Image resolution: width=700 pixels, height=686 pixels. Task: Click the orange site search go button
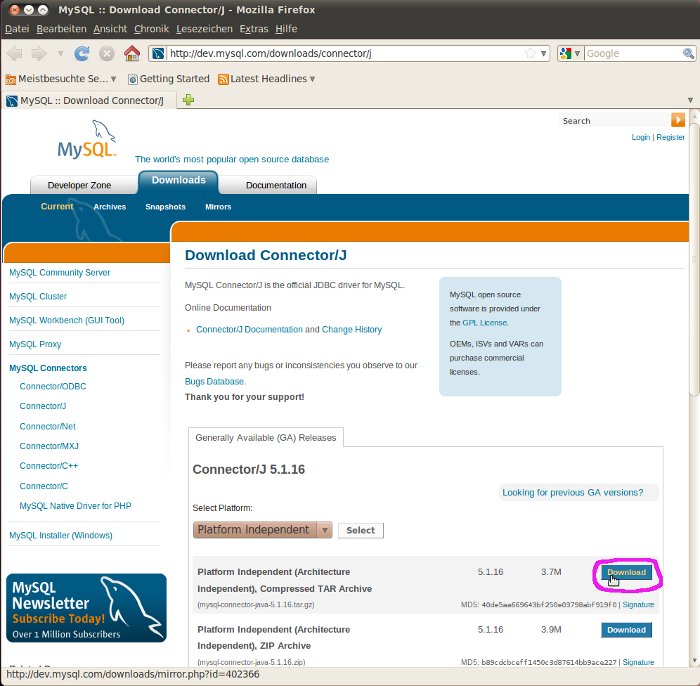pos(678,120)
